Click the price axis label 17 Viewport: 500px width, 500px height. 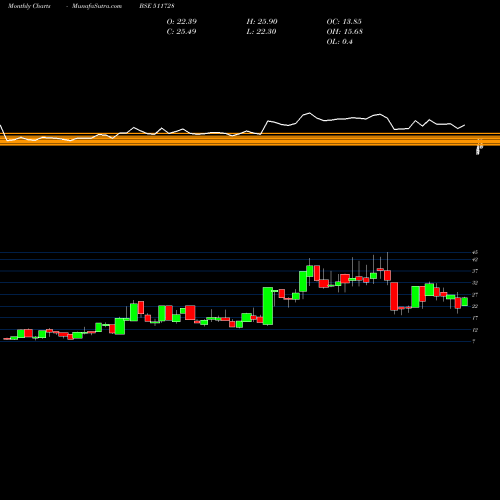(x=475, y=318)
